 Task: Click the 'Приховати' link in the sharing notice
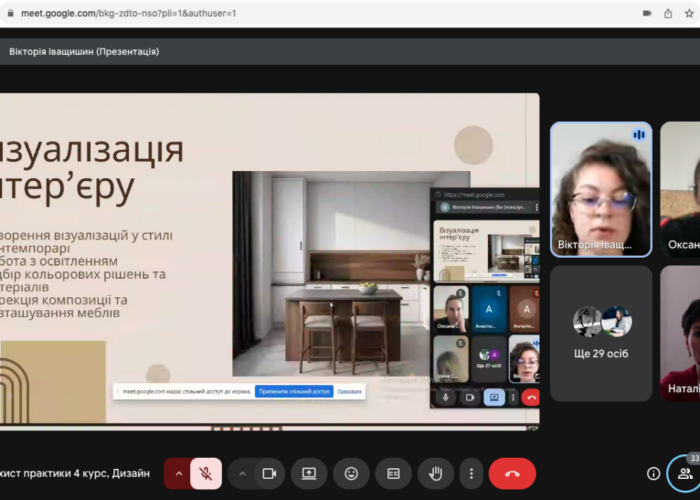pos(349,391)
